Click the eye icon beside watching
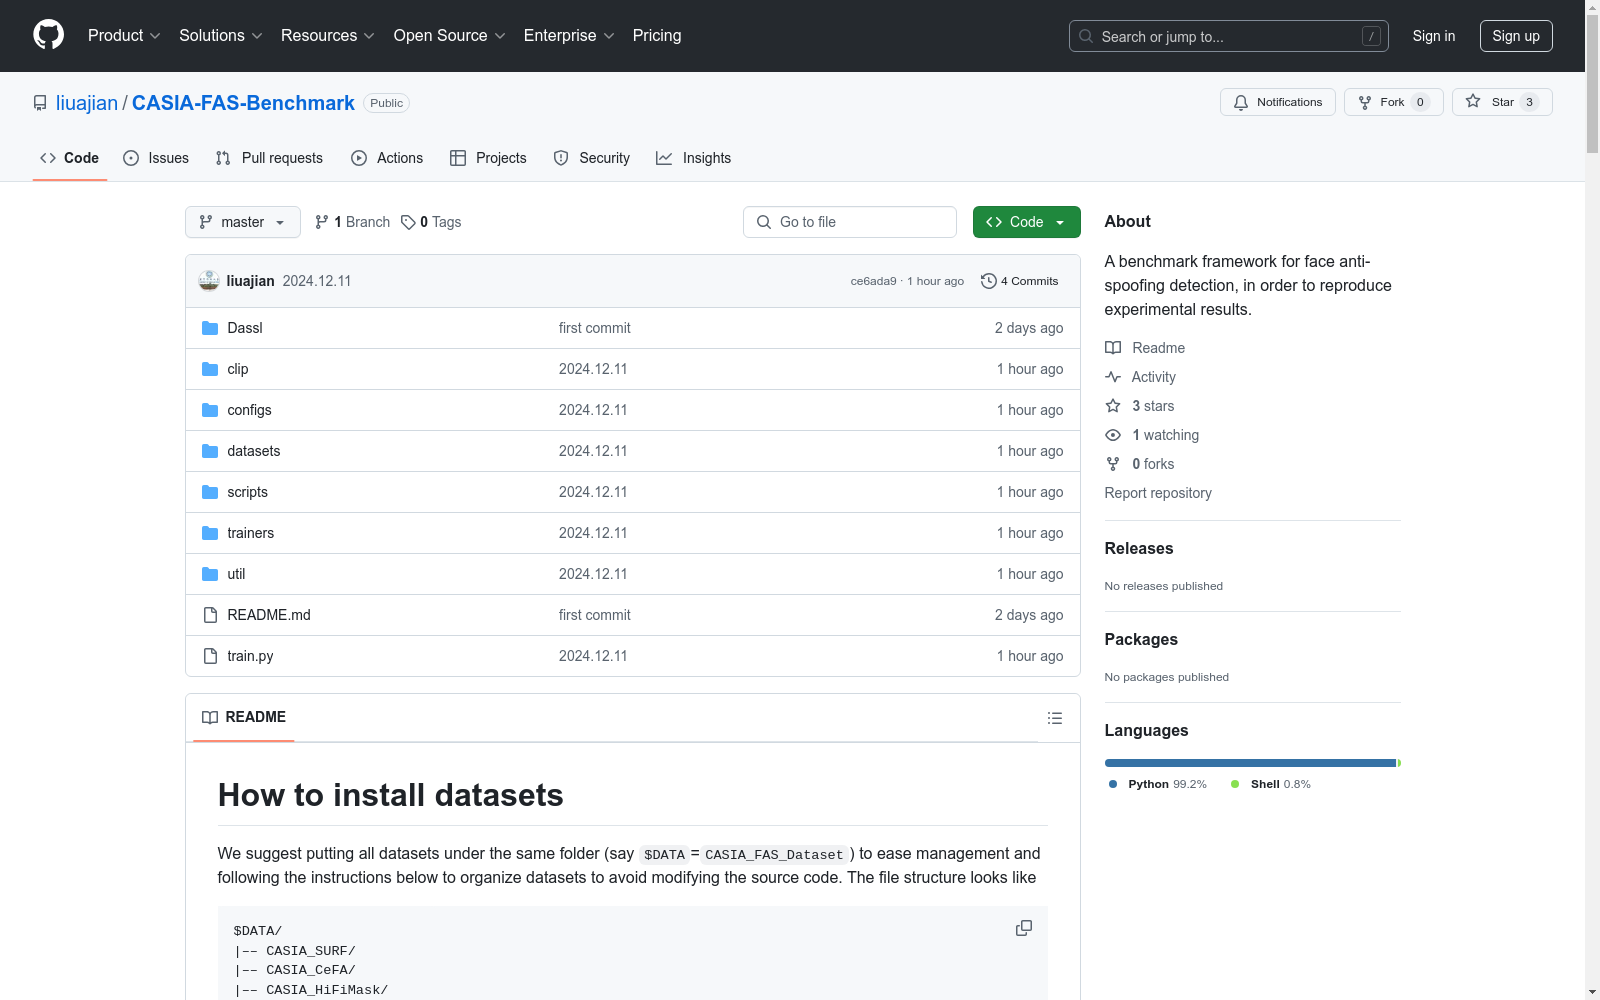This screenshot has width=1600, height=1000. pyautogui.click(x=1113, y=435)
